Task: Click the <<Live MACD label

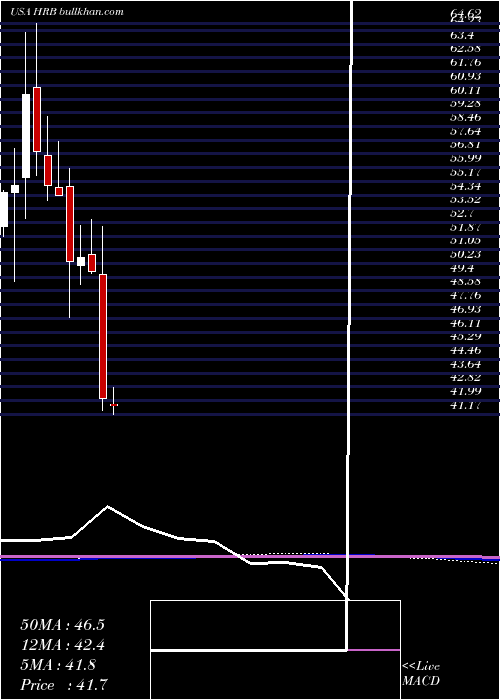Action: point(421,674)
